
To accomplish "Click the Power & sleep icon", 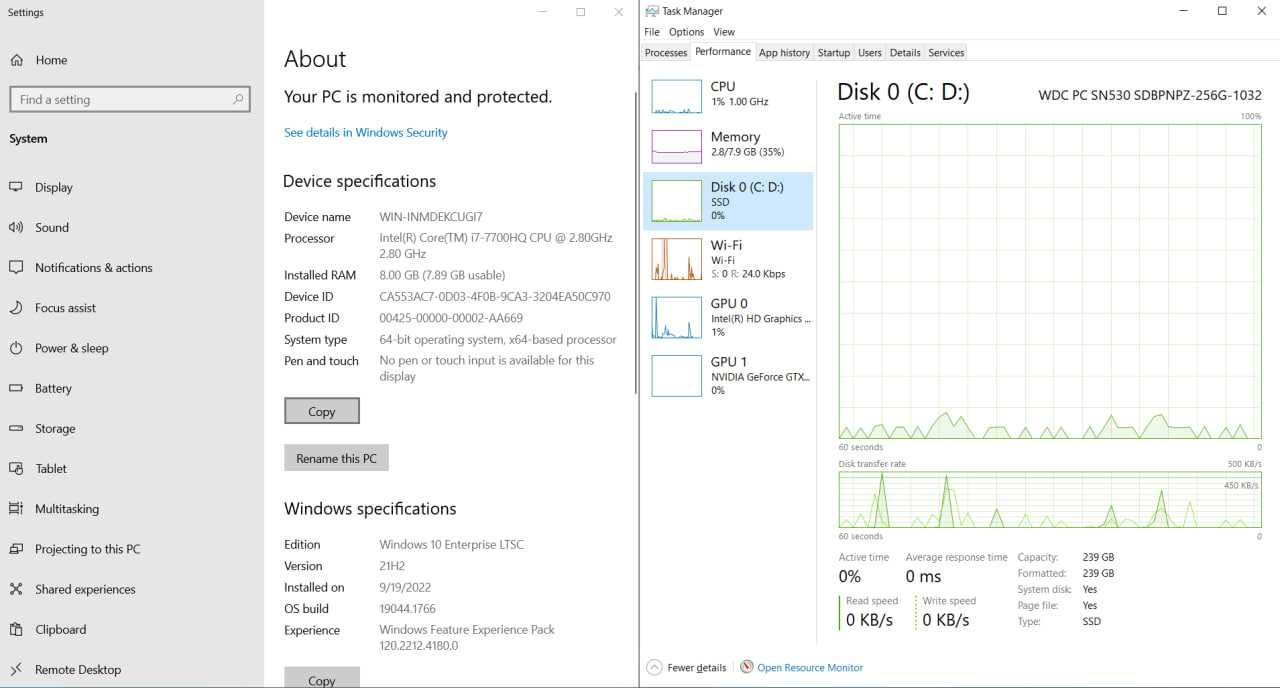I will pos(16,348).
